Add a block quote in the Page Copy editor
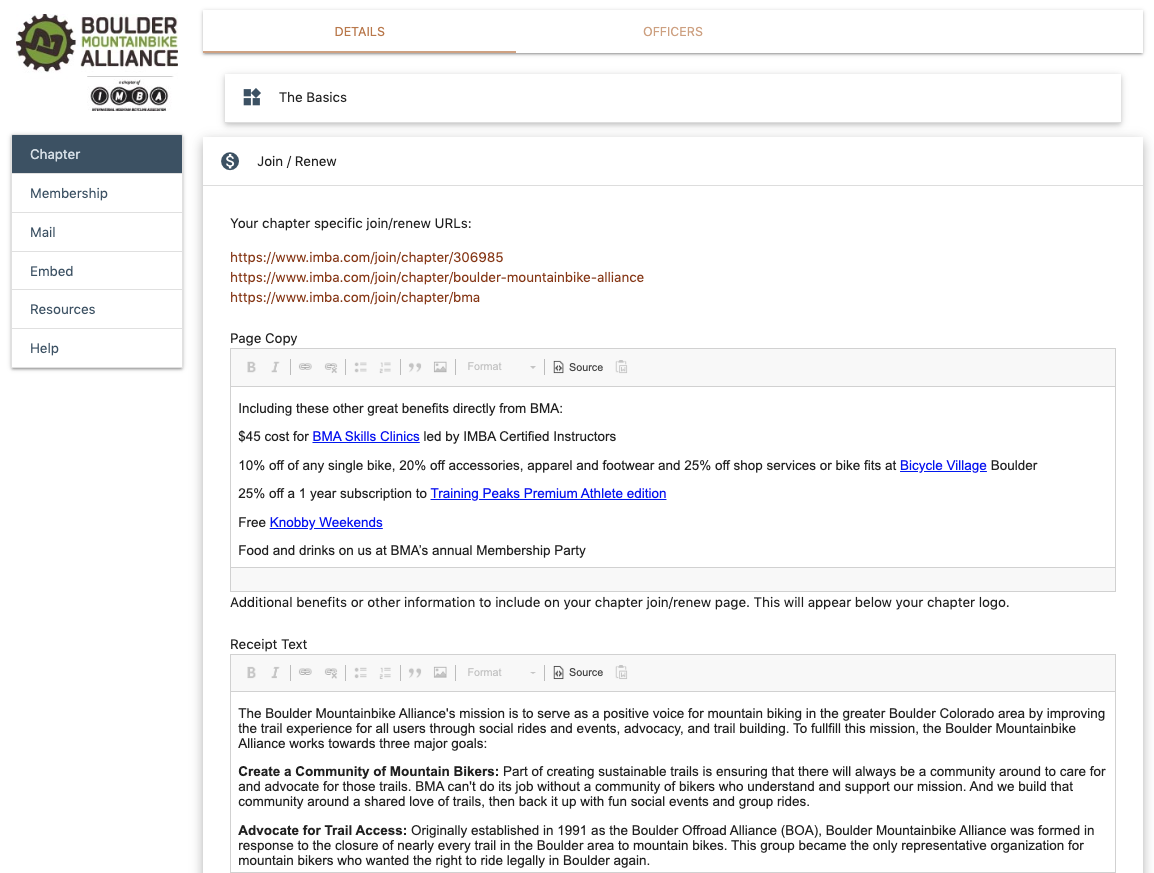This screenshot has width=1154, height=873. tap(414, 367)
